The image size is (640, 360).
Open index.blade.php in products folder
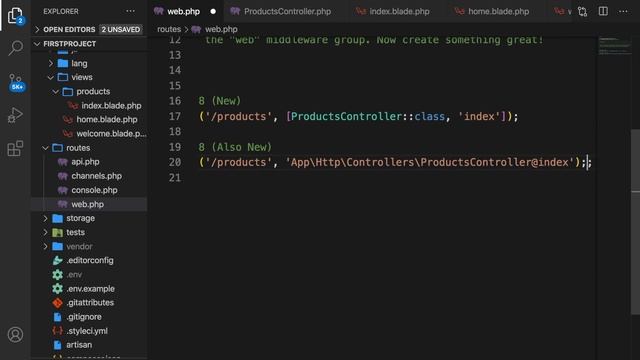point(111,106)
